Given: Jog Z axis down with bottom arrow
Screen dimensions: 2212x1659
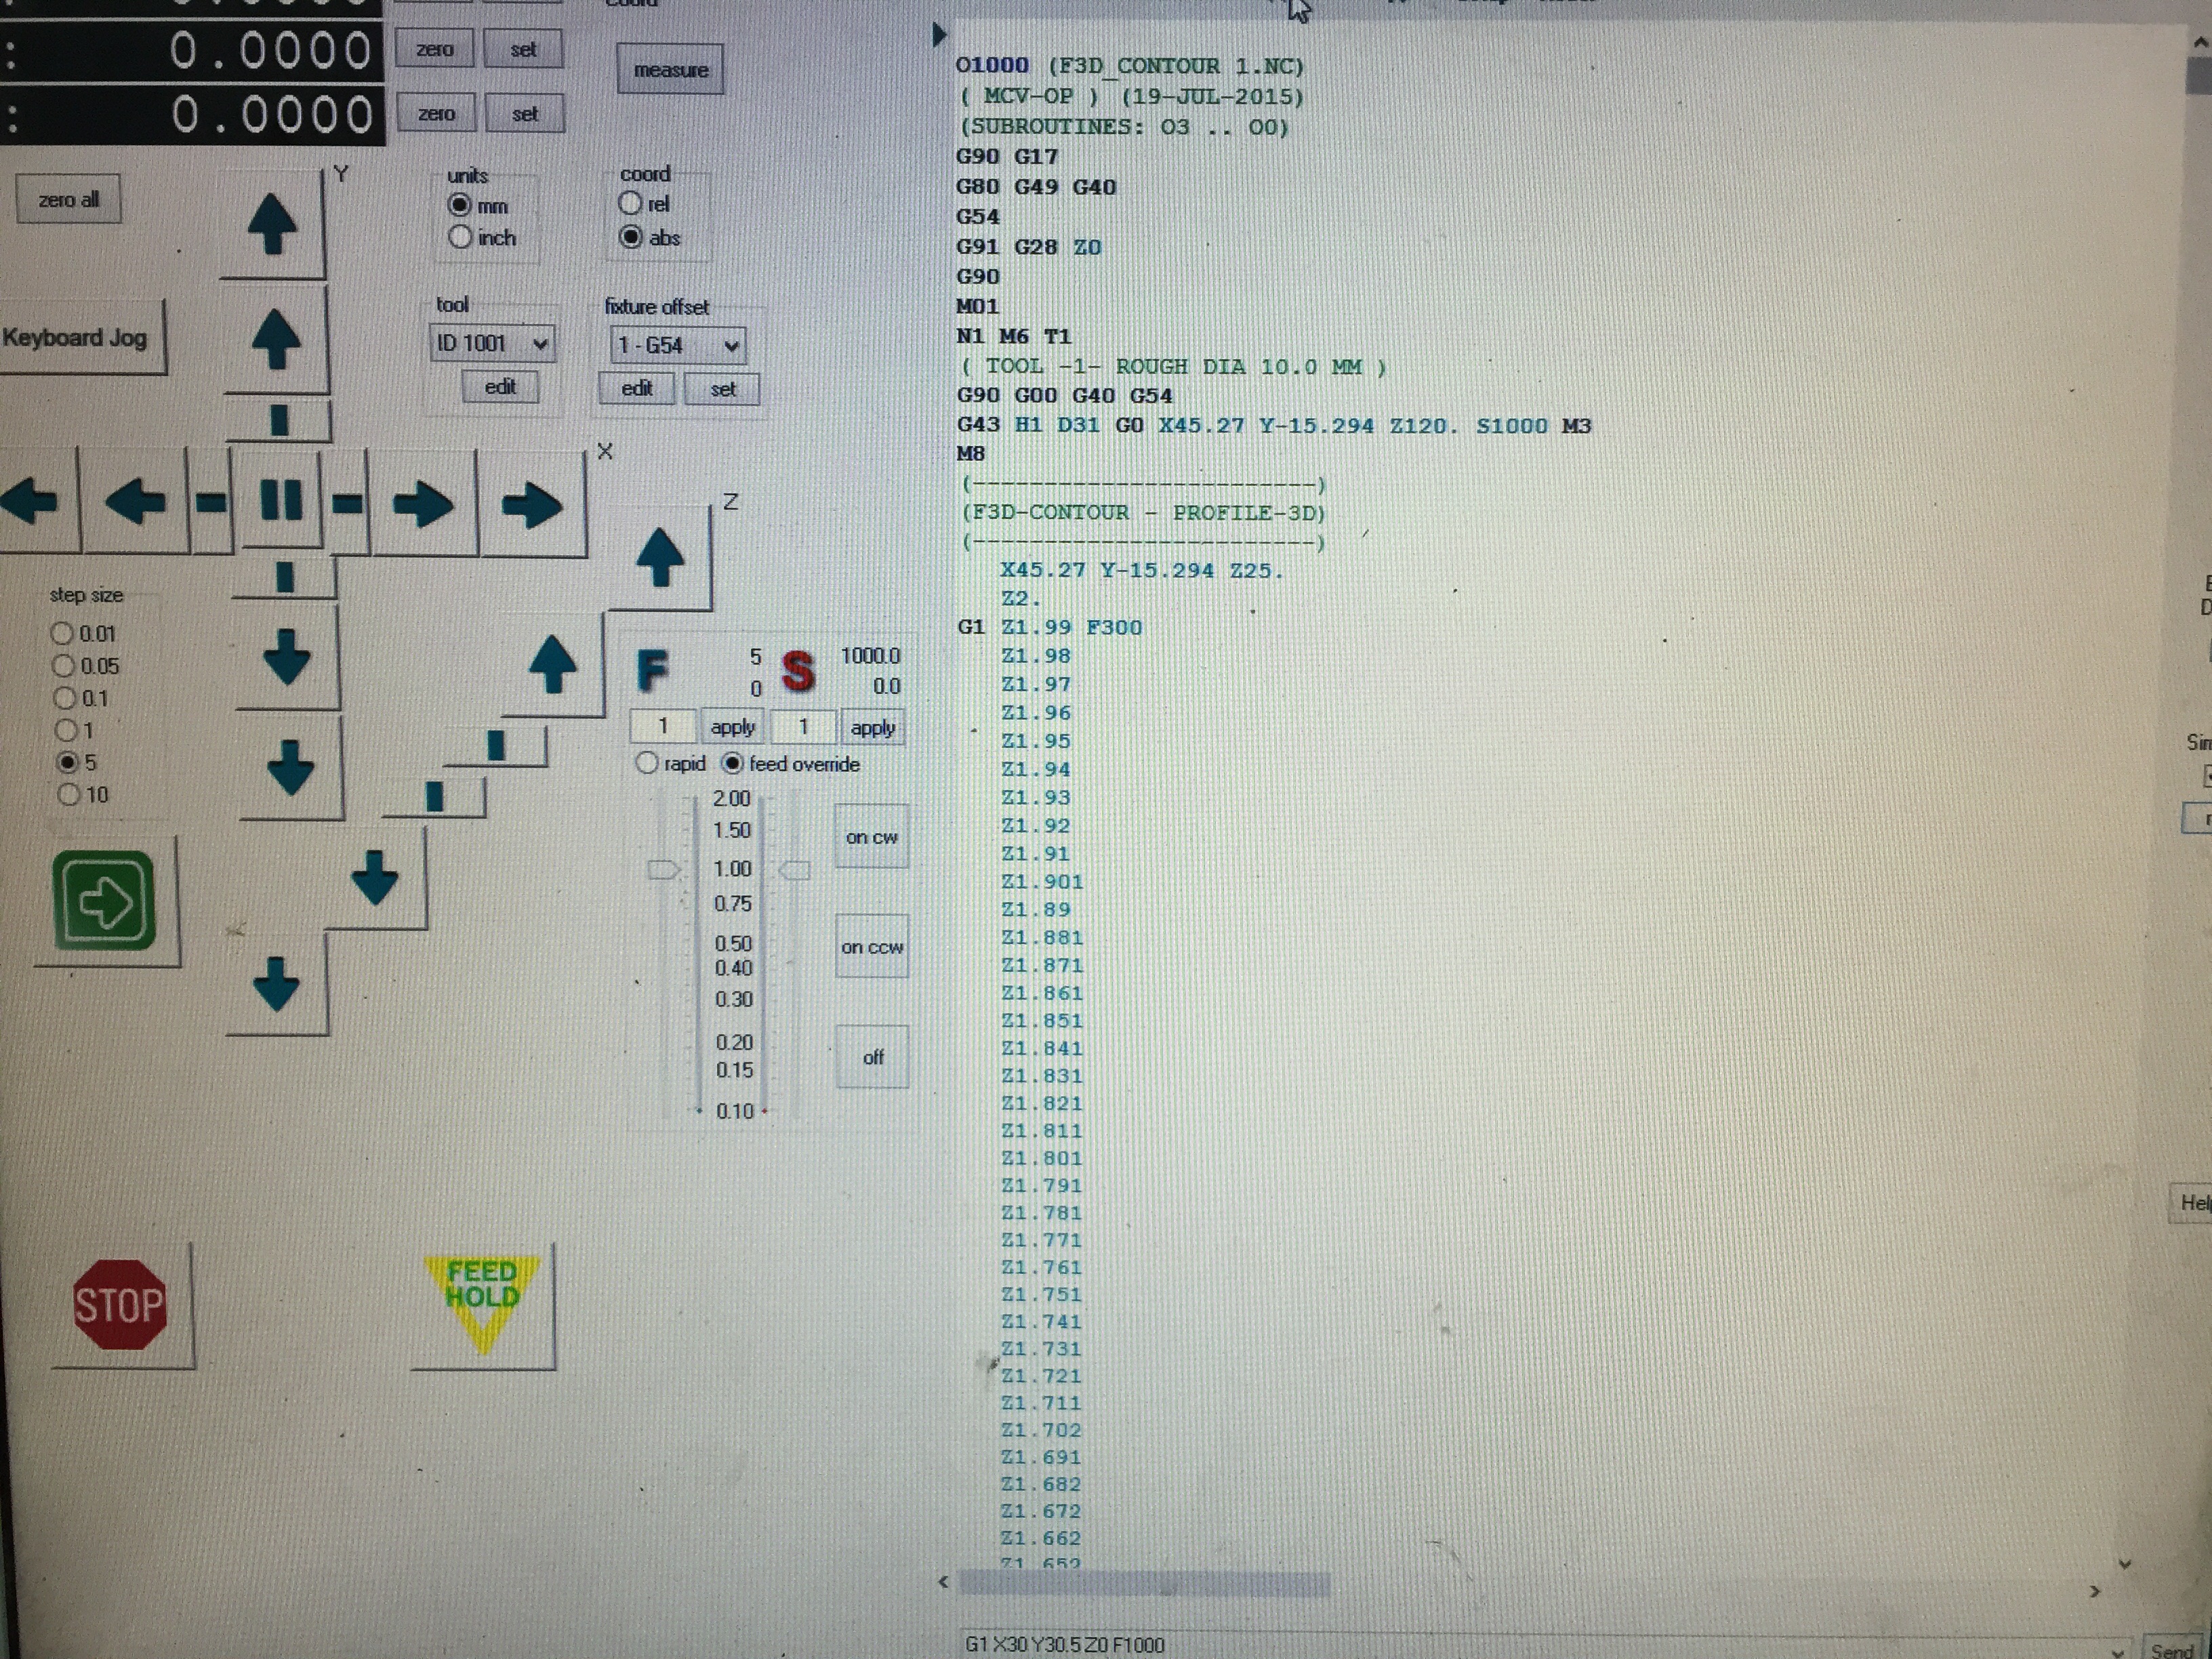Looking at the screenshot, I should click(x=277, y=984).
